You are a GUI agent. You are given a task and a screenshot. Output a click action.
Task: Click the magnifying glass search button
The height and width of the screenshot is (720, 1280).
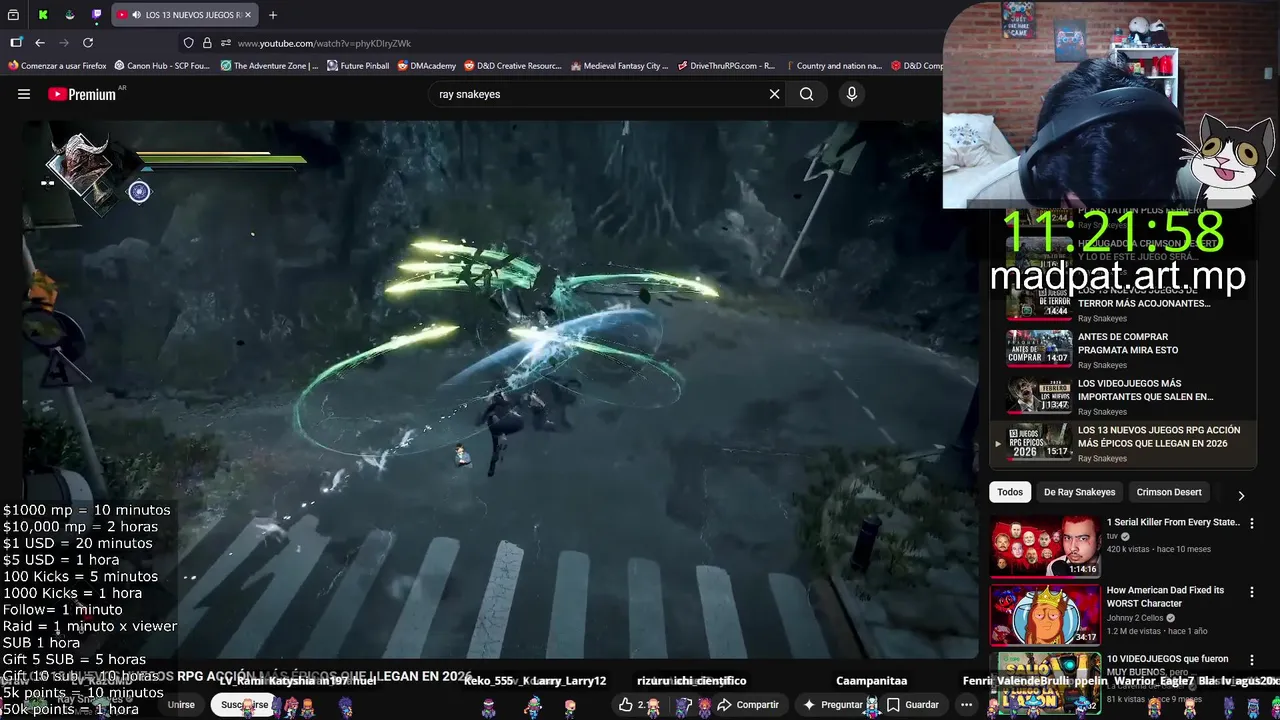coord(806,94)
